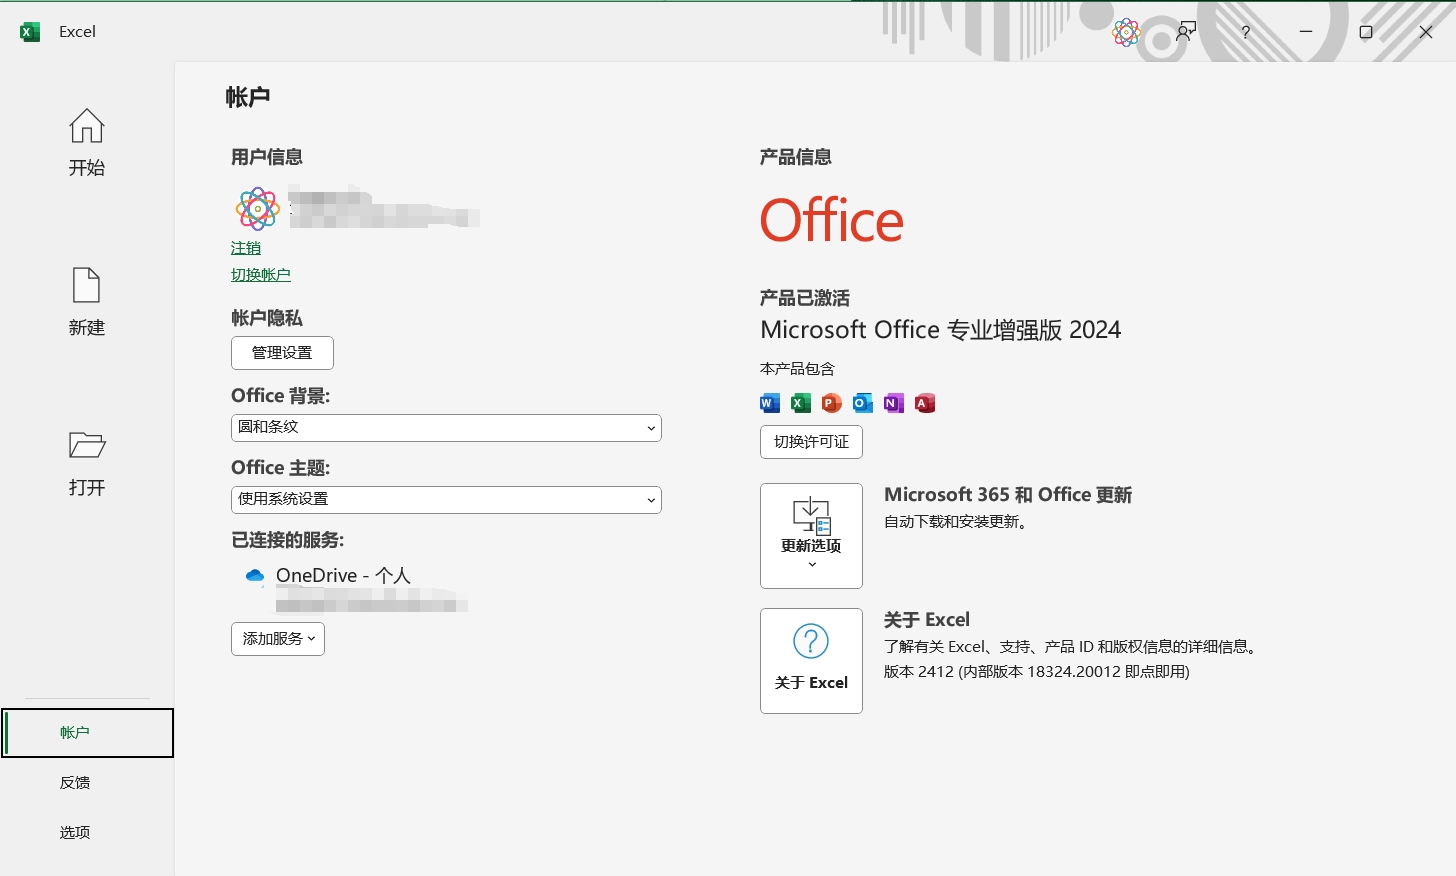Click the PowerPoint app icon
Screen dimensions: 1456x876
point(832,403)
